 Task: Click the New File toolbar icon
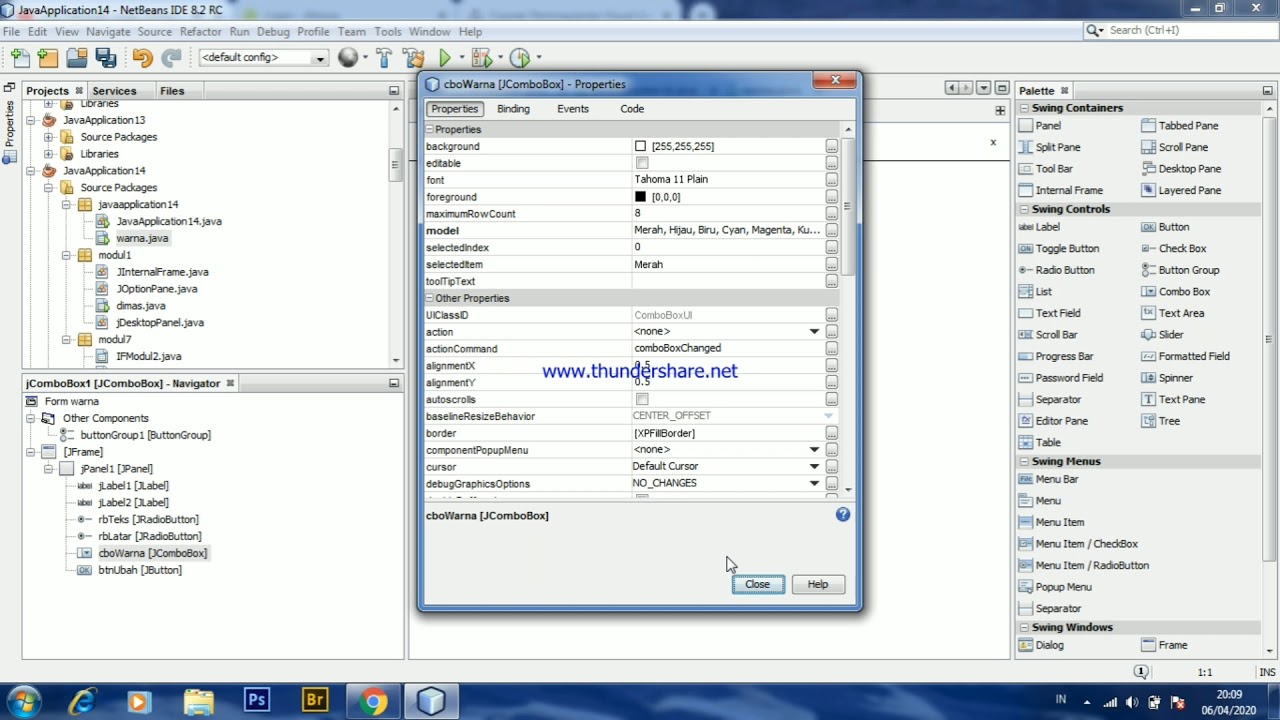tap(20, 58)
